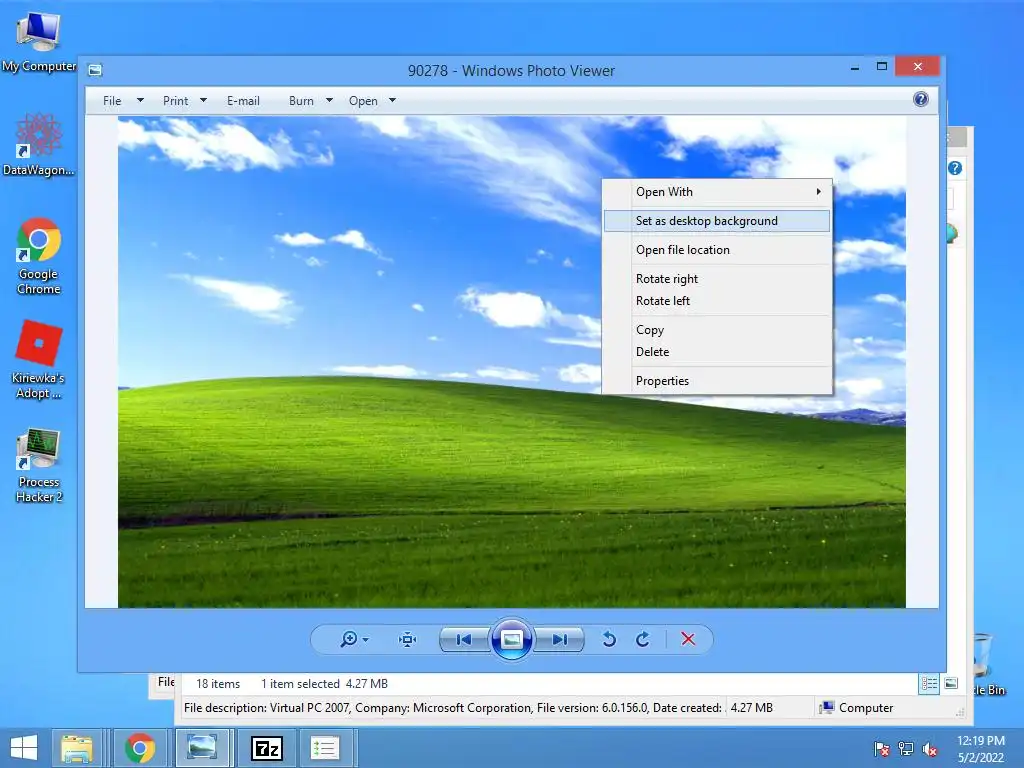Open File Explorer from taskbar
Image resolution: width=1024 pixels, height=768 pixels.
pyautogui.click(x=77, y=748)
